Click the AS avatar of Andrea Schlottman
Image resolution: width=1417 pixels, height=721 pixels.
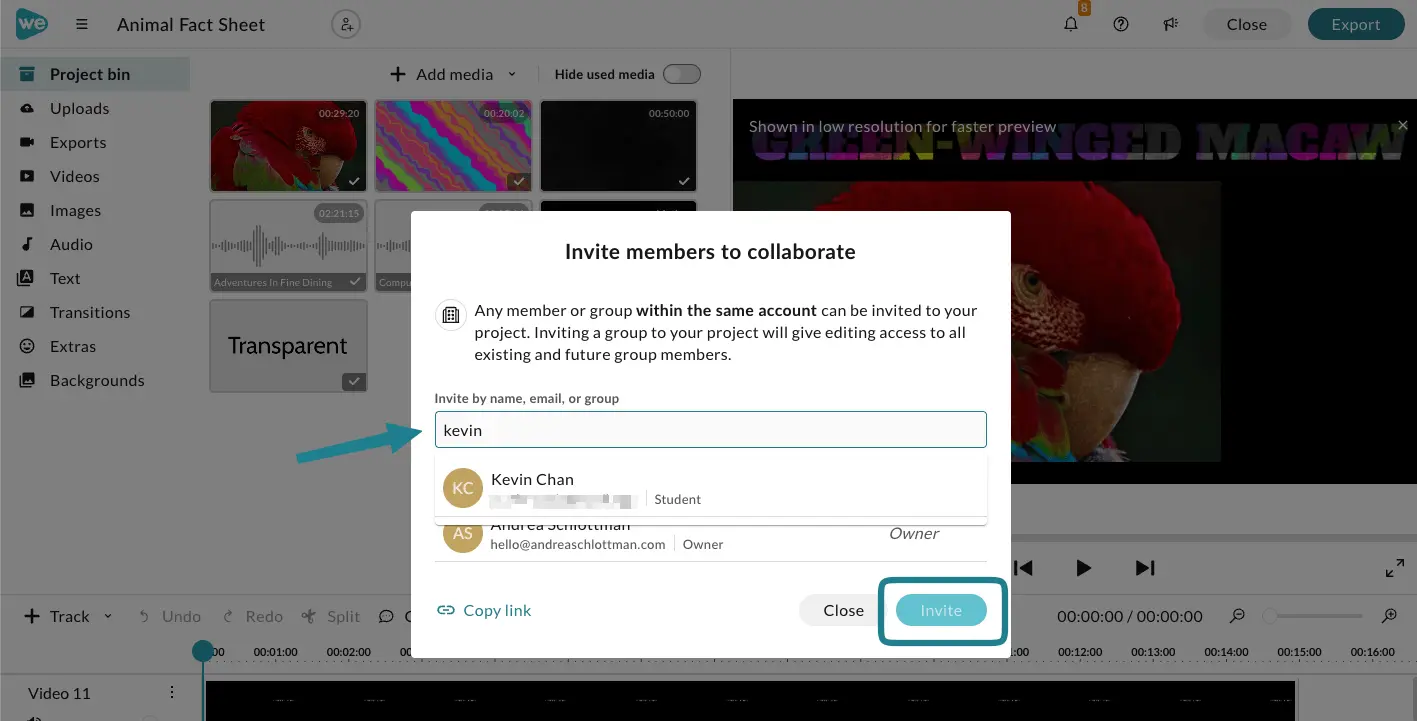[x=463, y=536]
